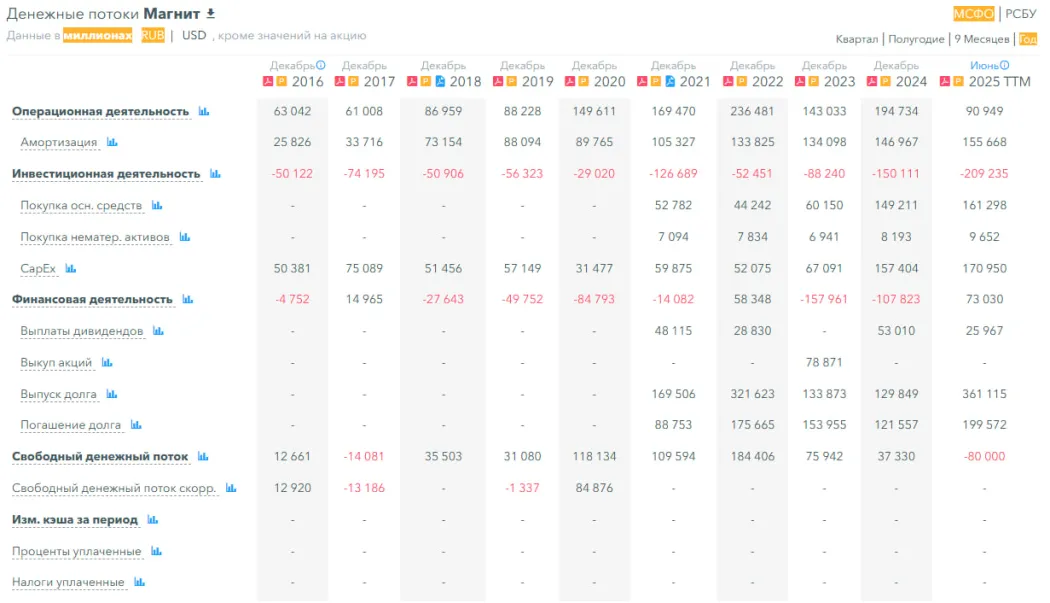The image size is (1050, 603).
Task: Download the Магнит cash flow data
Action: point(211,14)
